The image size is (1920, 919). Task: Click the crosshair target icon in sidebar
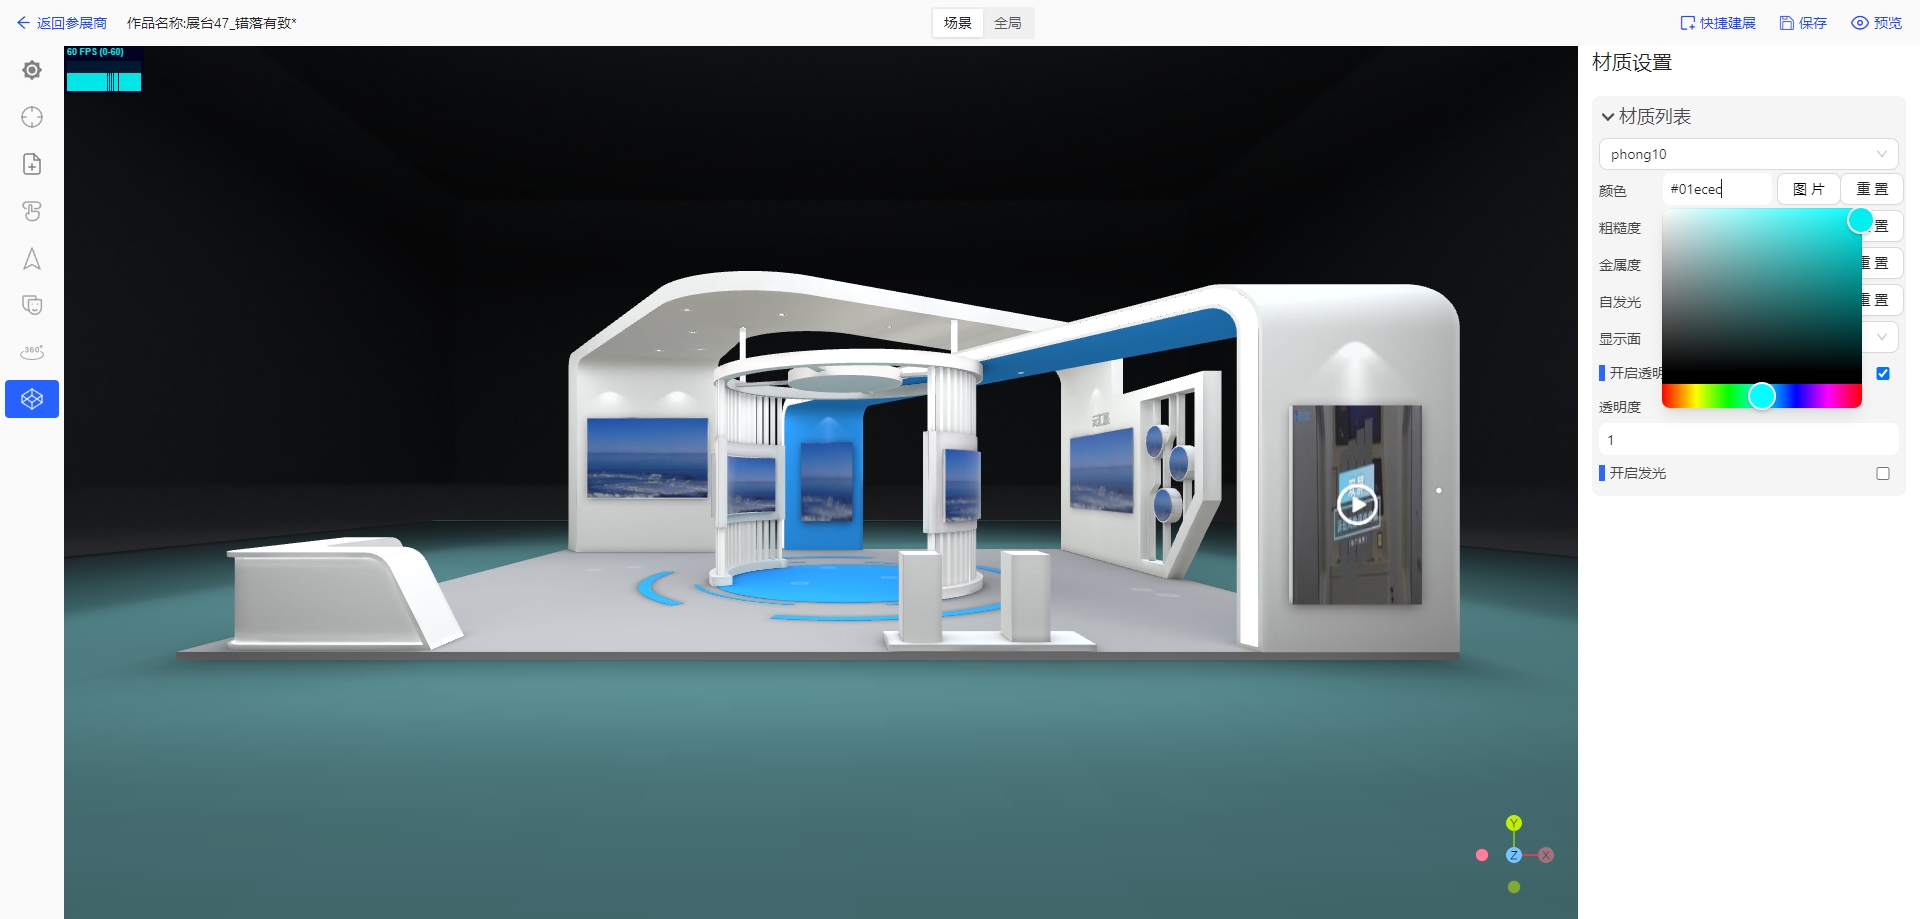click(32, 117)
